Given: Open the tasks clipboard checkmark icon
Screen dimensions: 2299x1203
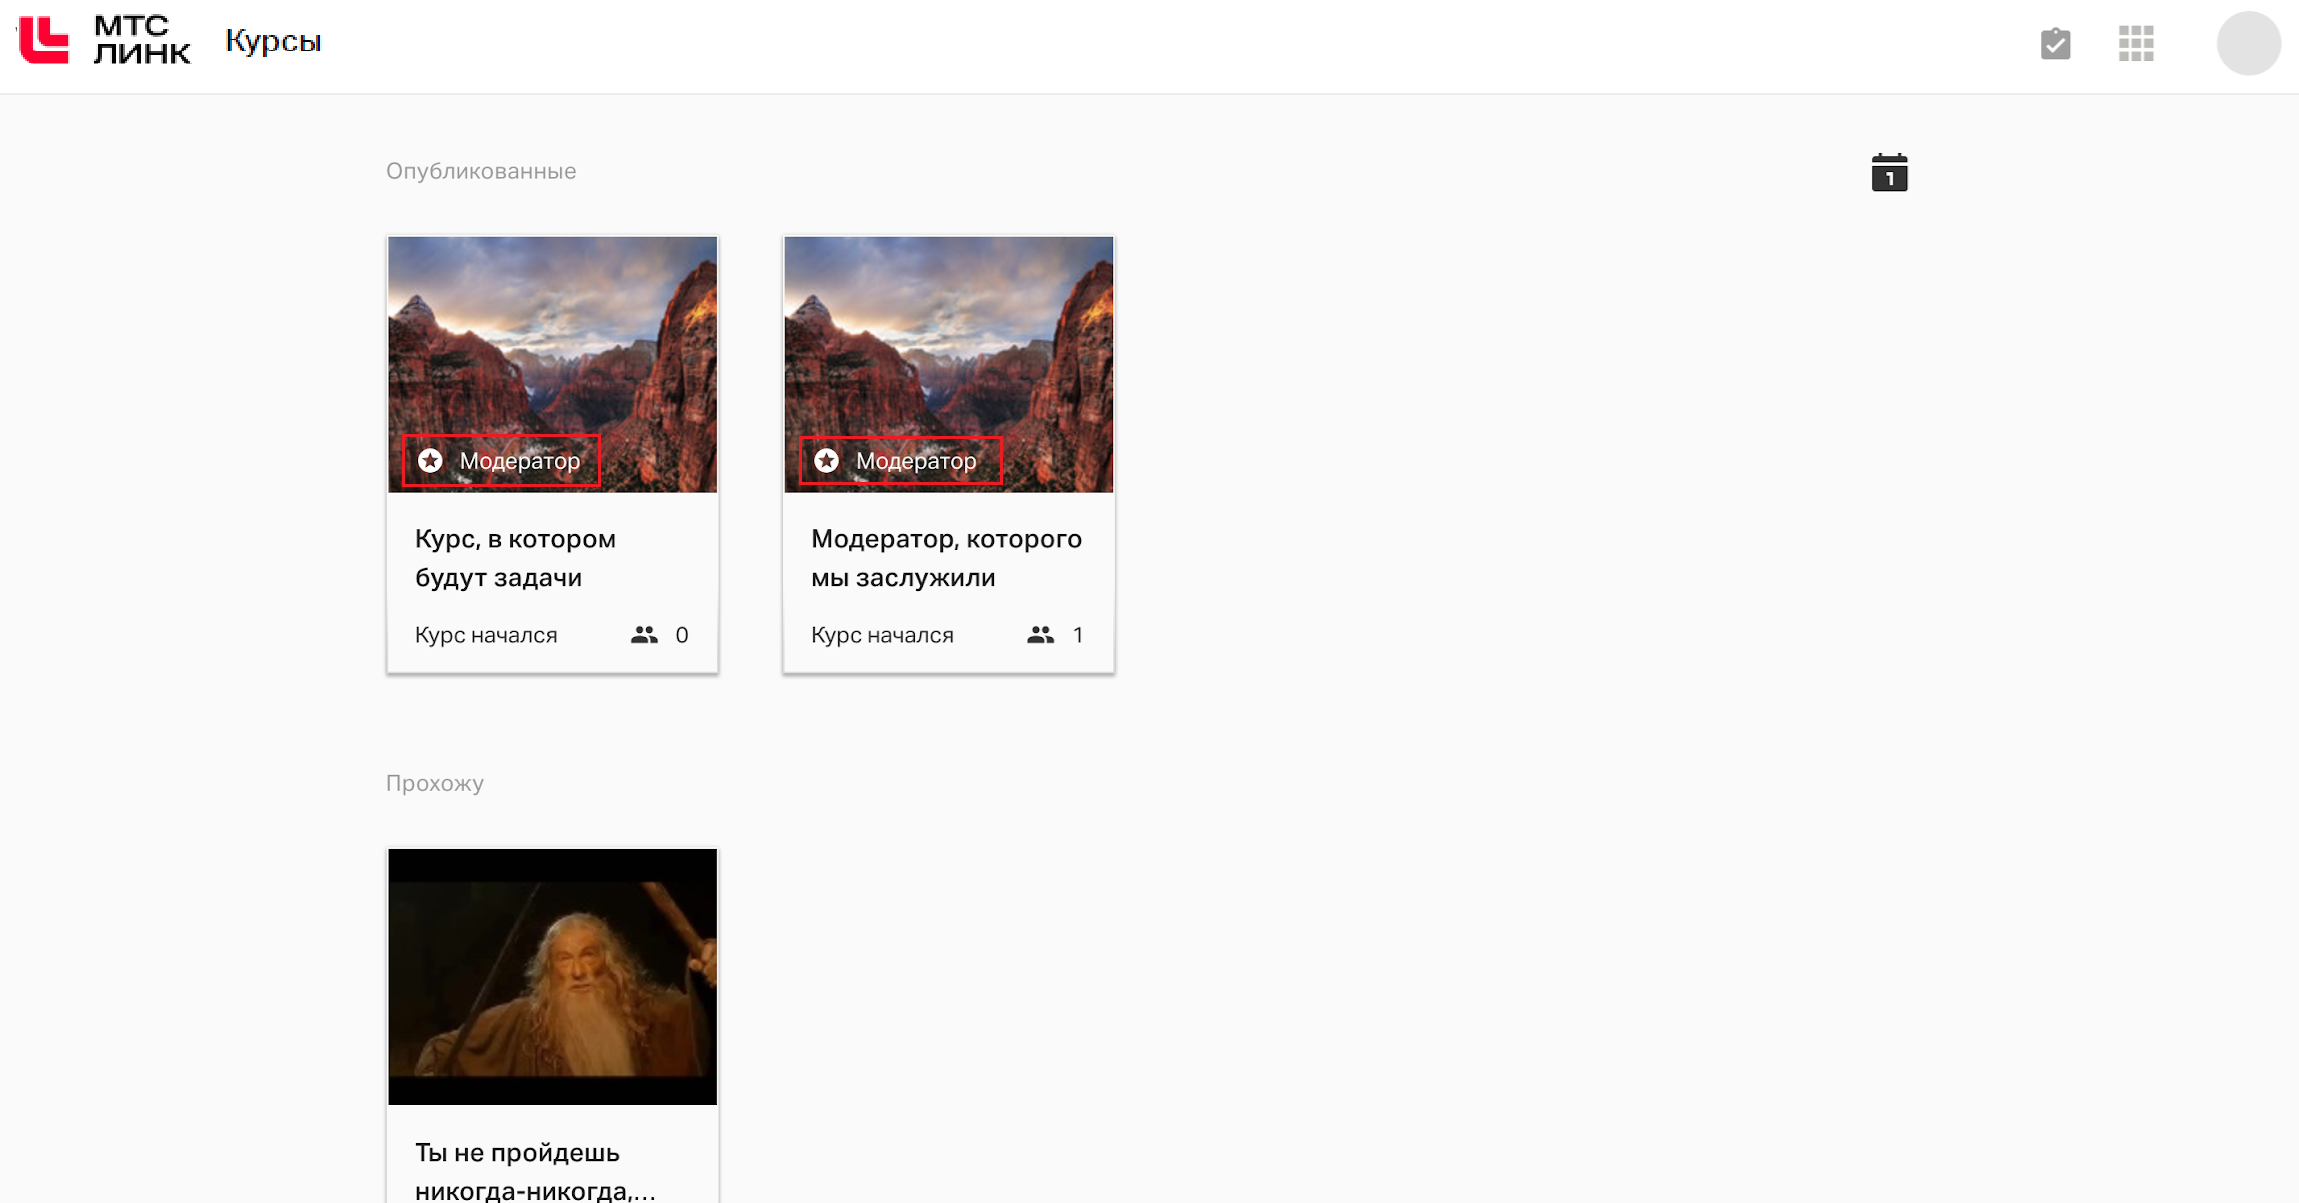Looking at the screenshot, I should point(2055,43).
